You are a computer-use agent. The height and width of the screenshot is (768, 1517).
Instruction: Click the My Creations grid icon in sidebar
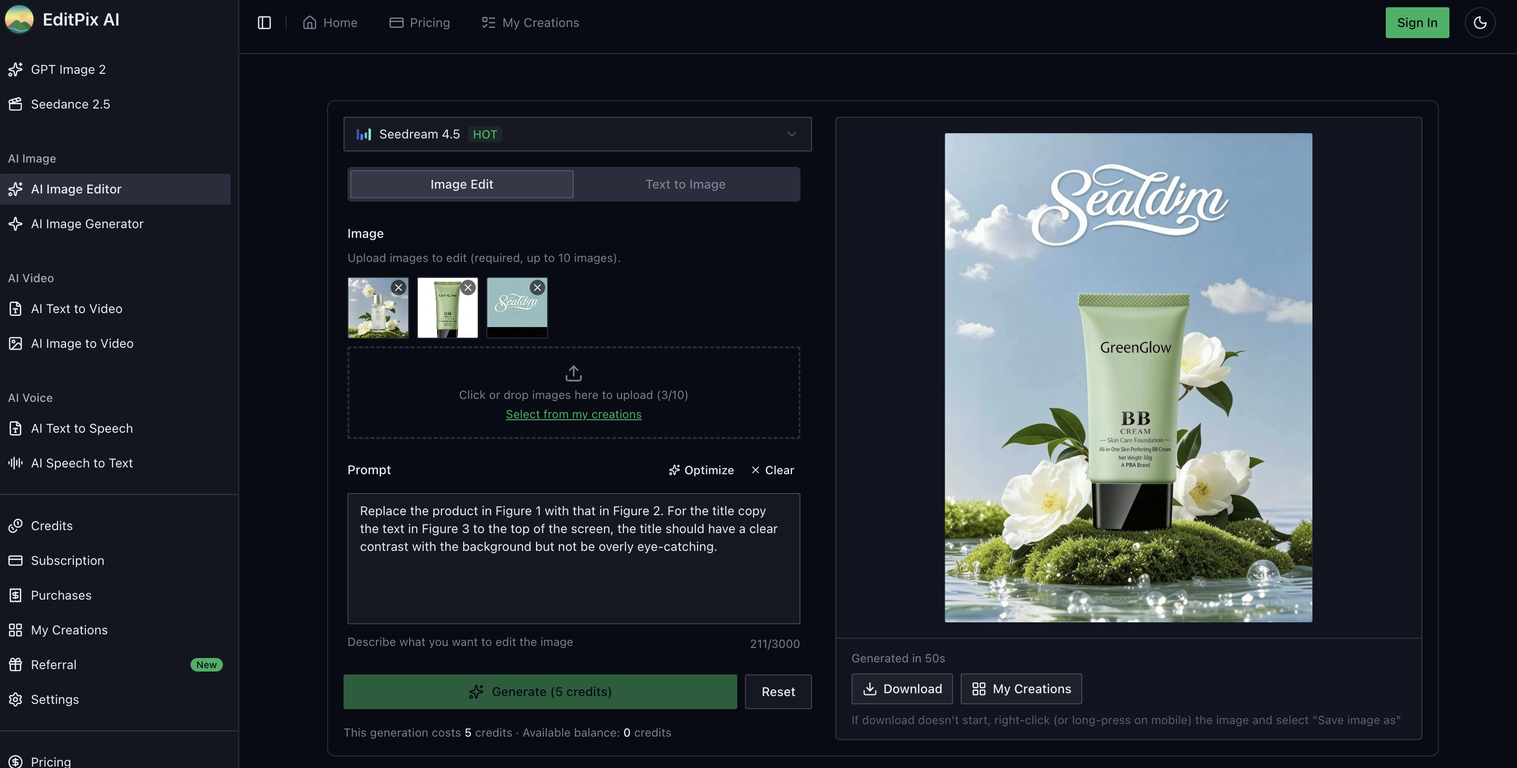15,630
